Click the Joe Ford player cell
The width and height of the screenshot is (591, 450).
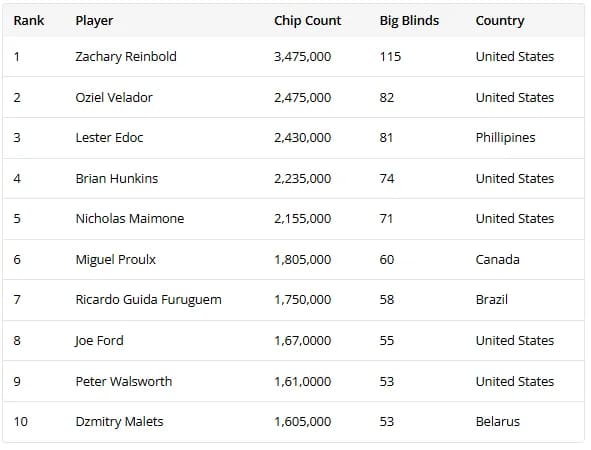click(x=99, y=341)
